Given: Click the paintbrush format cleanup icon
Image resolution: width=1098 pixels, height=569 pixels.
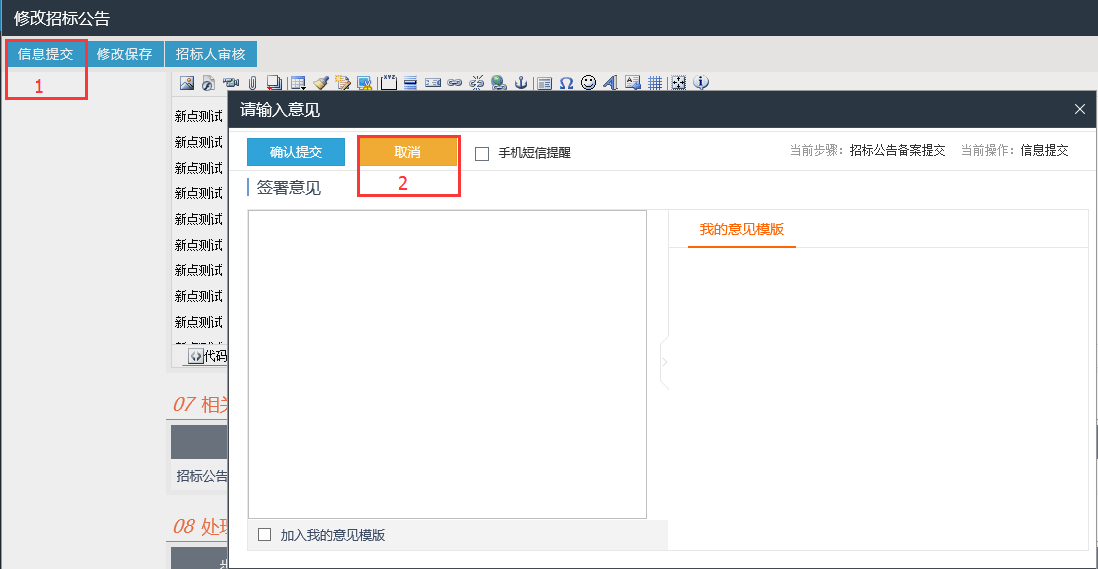Looking at the screenshot, I should 321,83.
